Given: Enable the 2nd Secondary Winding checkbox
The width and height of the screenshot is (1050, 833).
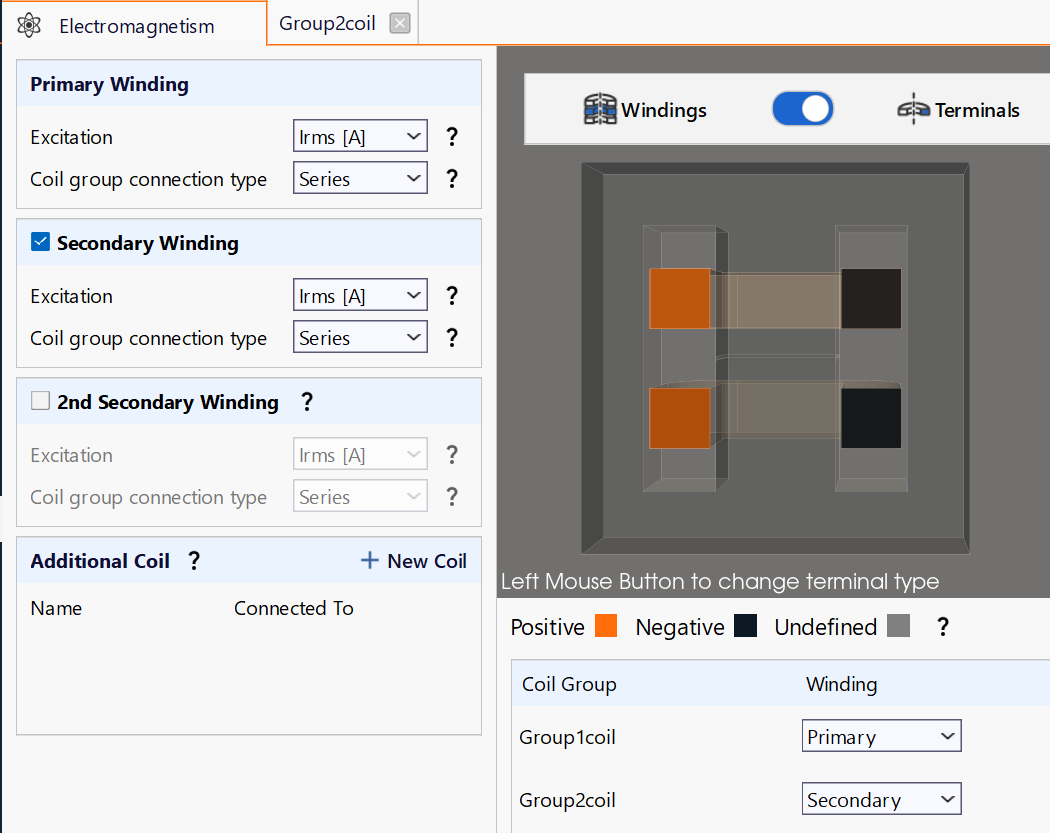Looking at the screenshot, I should [x=40, y=400].
